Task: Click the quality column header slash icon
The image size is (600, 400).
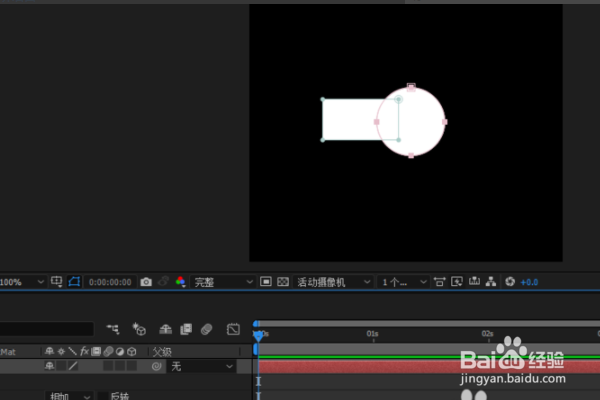Action: (72, 351)
